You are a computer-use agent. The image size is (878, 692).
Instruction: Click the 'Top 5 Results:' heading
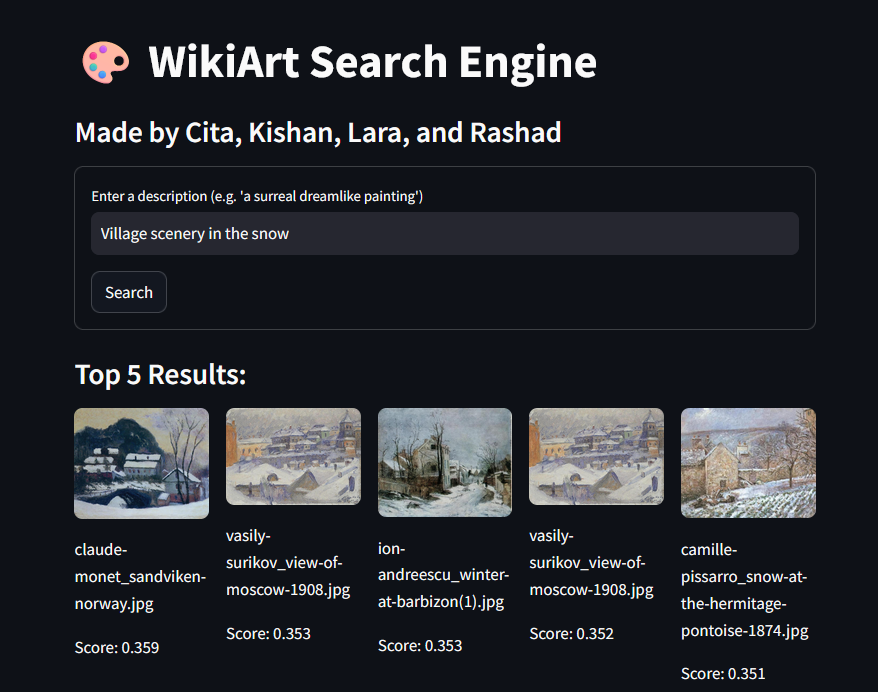(x=160, y=374)
